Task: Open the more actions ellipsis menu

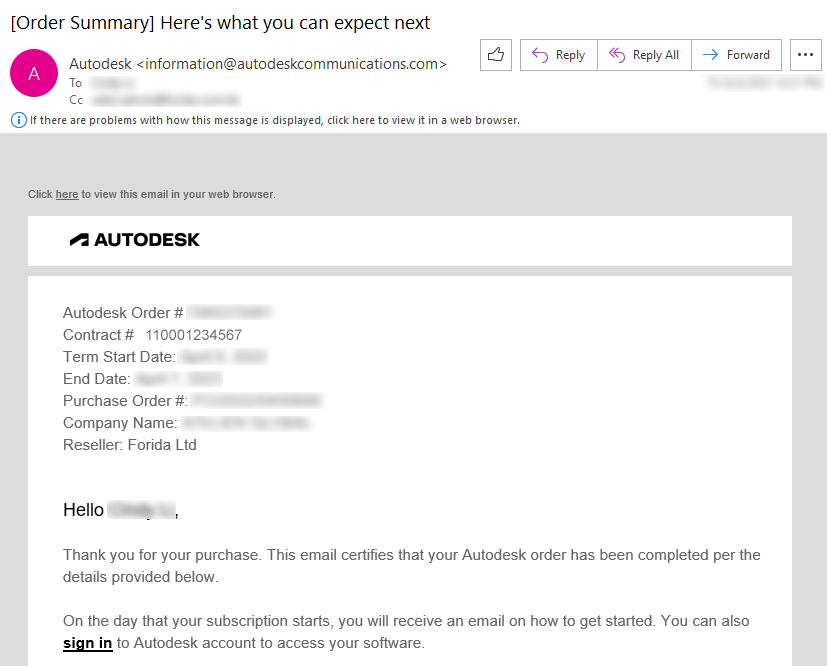Action: pos(805,55)
